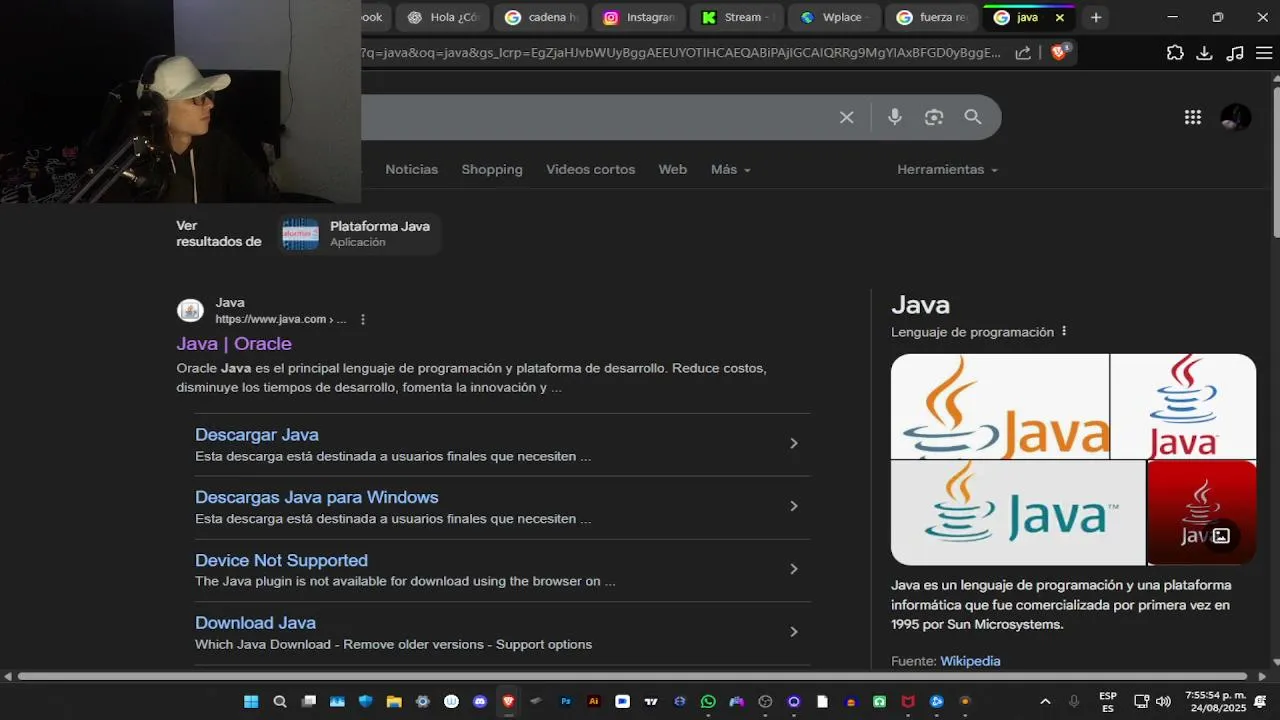Click the horizontal page scrollbar

[x=633, y=677]
